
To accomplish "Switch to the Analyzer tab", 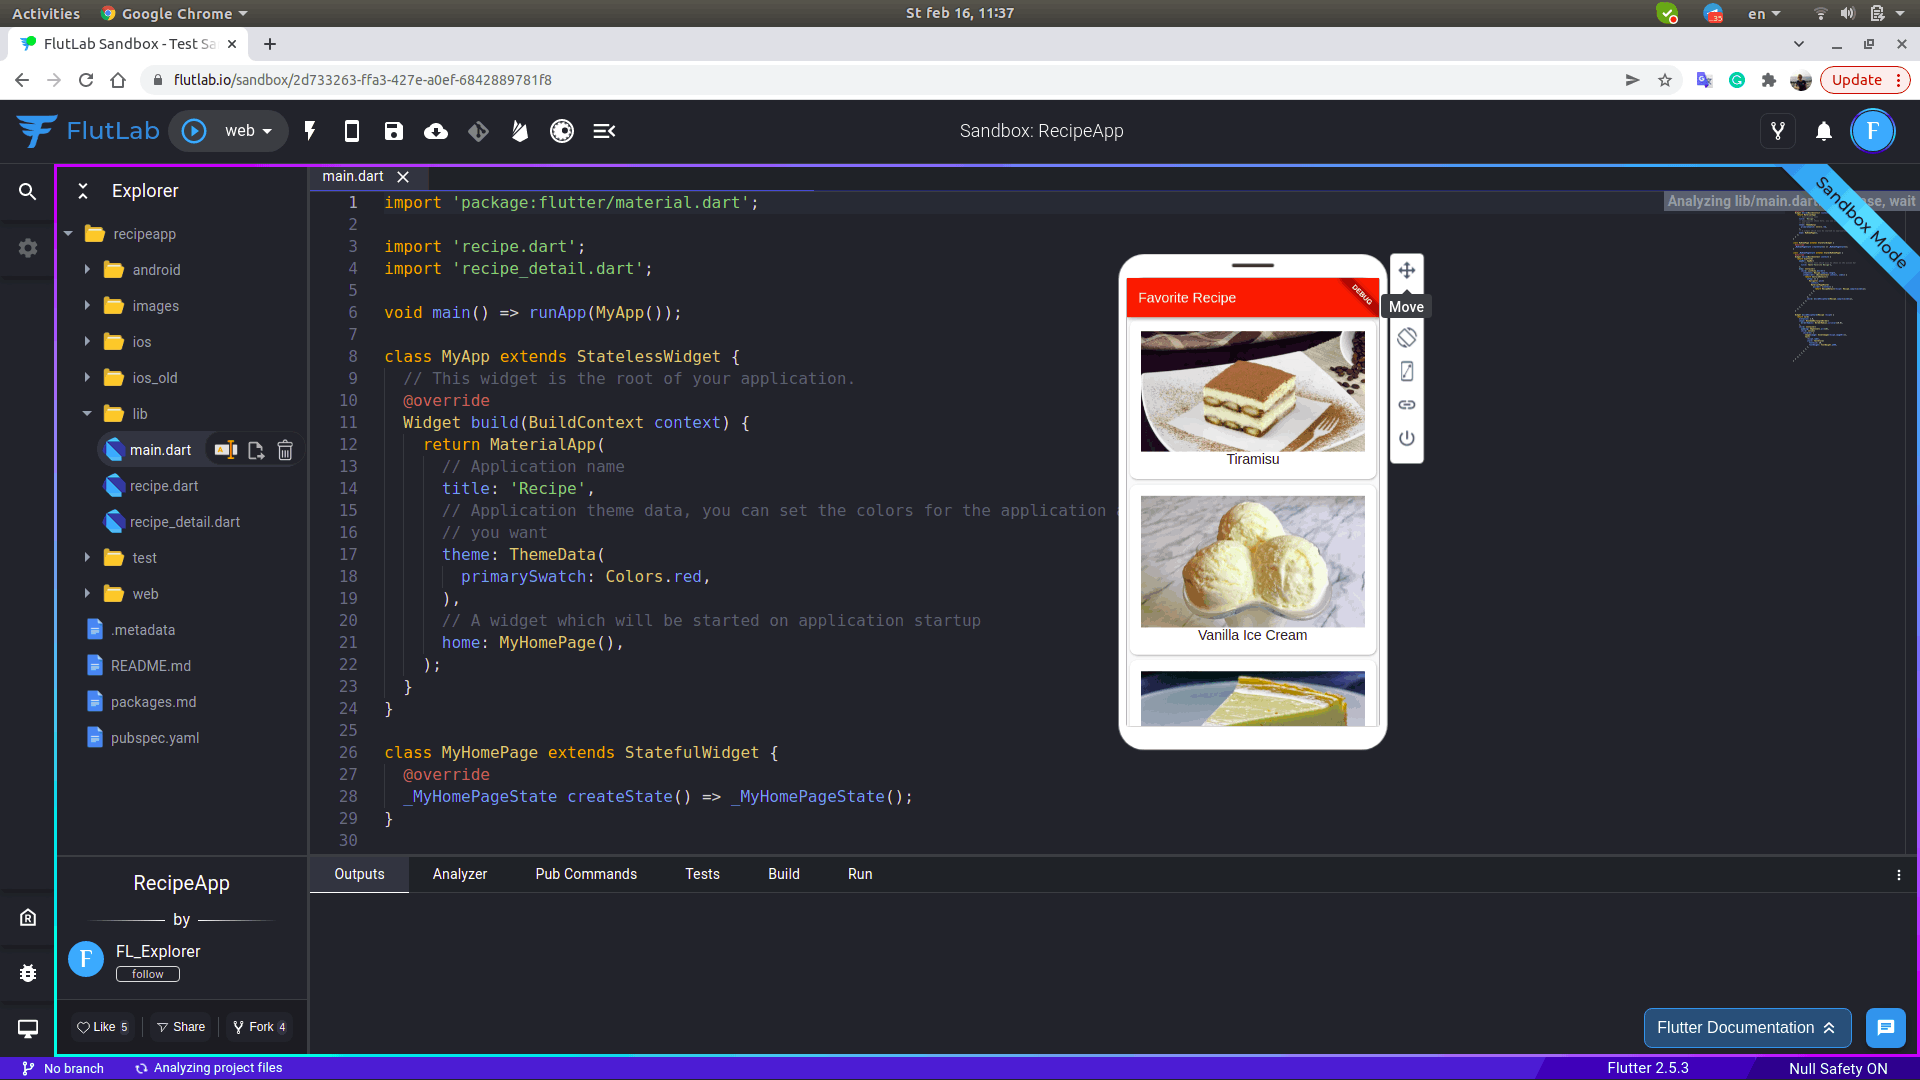I will point(459,874).
